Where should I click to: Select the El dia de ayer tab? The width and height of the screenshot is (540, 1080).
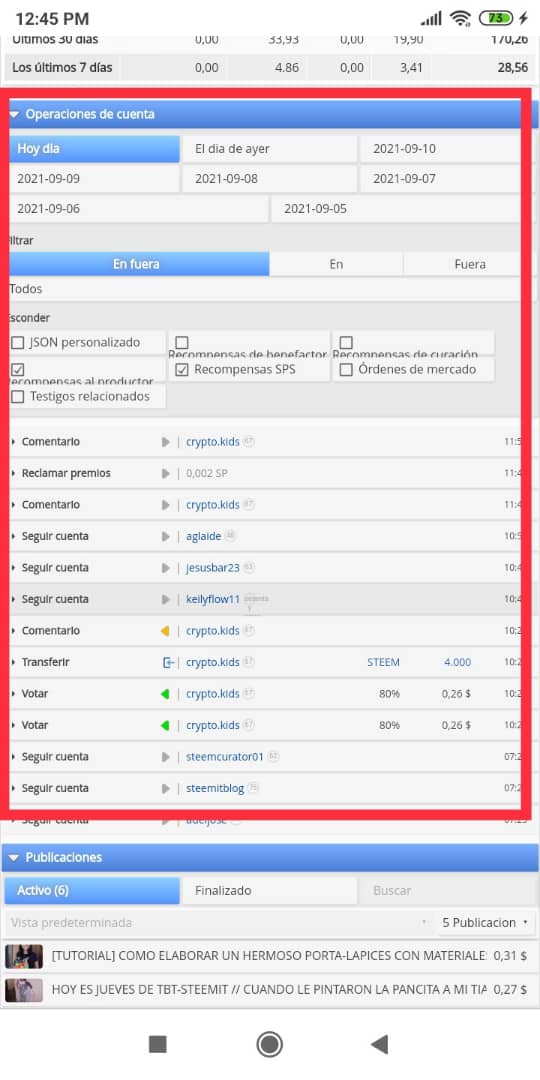269,149
